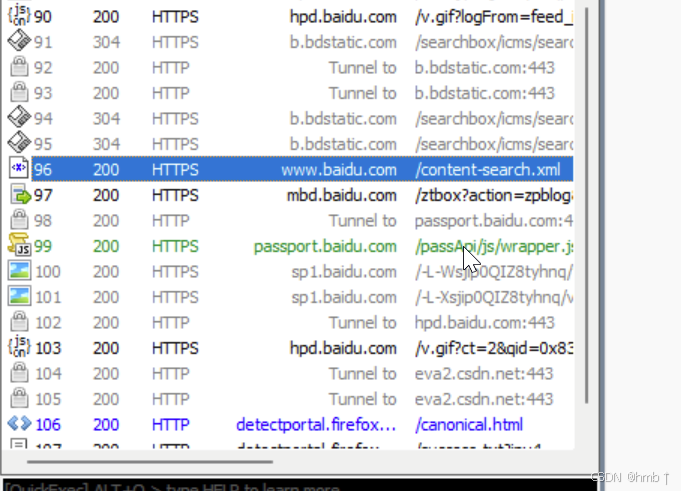The image size is (681, 491).
Task: Select b.bdstatic.com:443 tunnel URL in row 92
Action: pyautogui.click(x=485, y=68)
